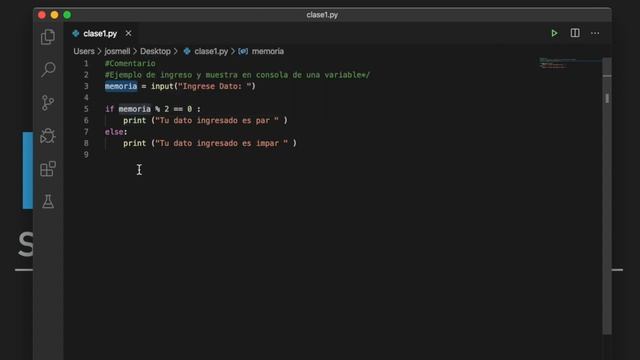The height and width of the screenshot is (360, 640).
Task: Click the clase1.py breadcrumb
Action: click(x=211, y=51)
